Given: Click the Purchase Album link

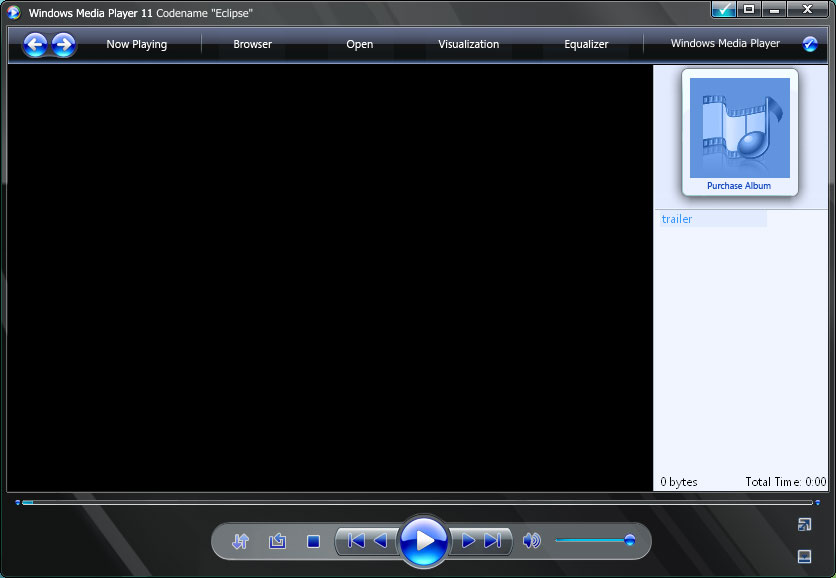Looking at the screenshot, I should point(739,186).
